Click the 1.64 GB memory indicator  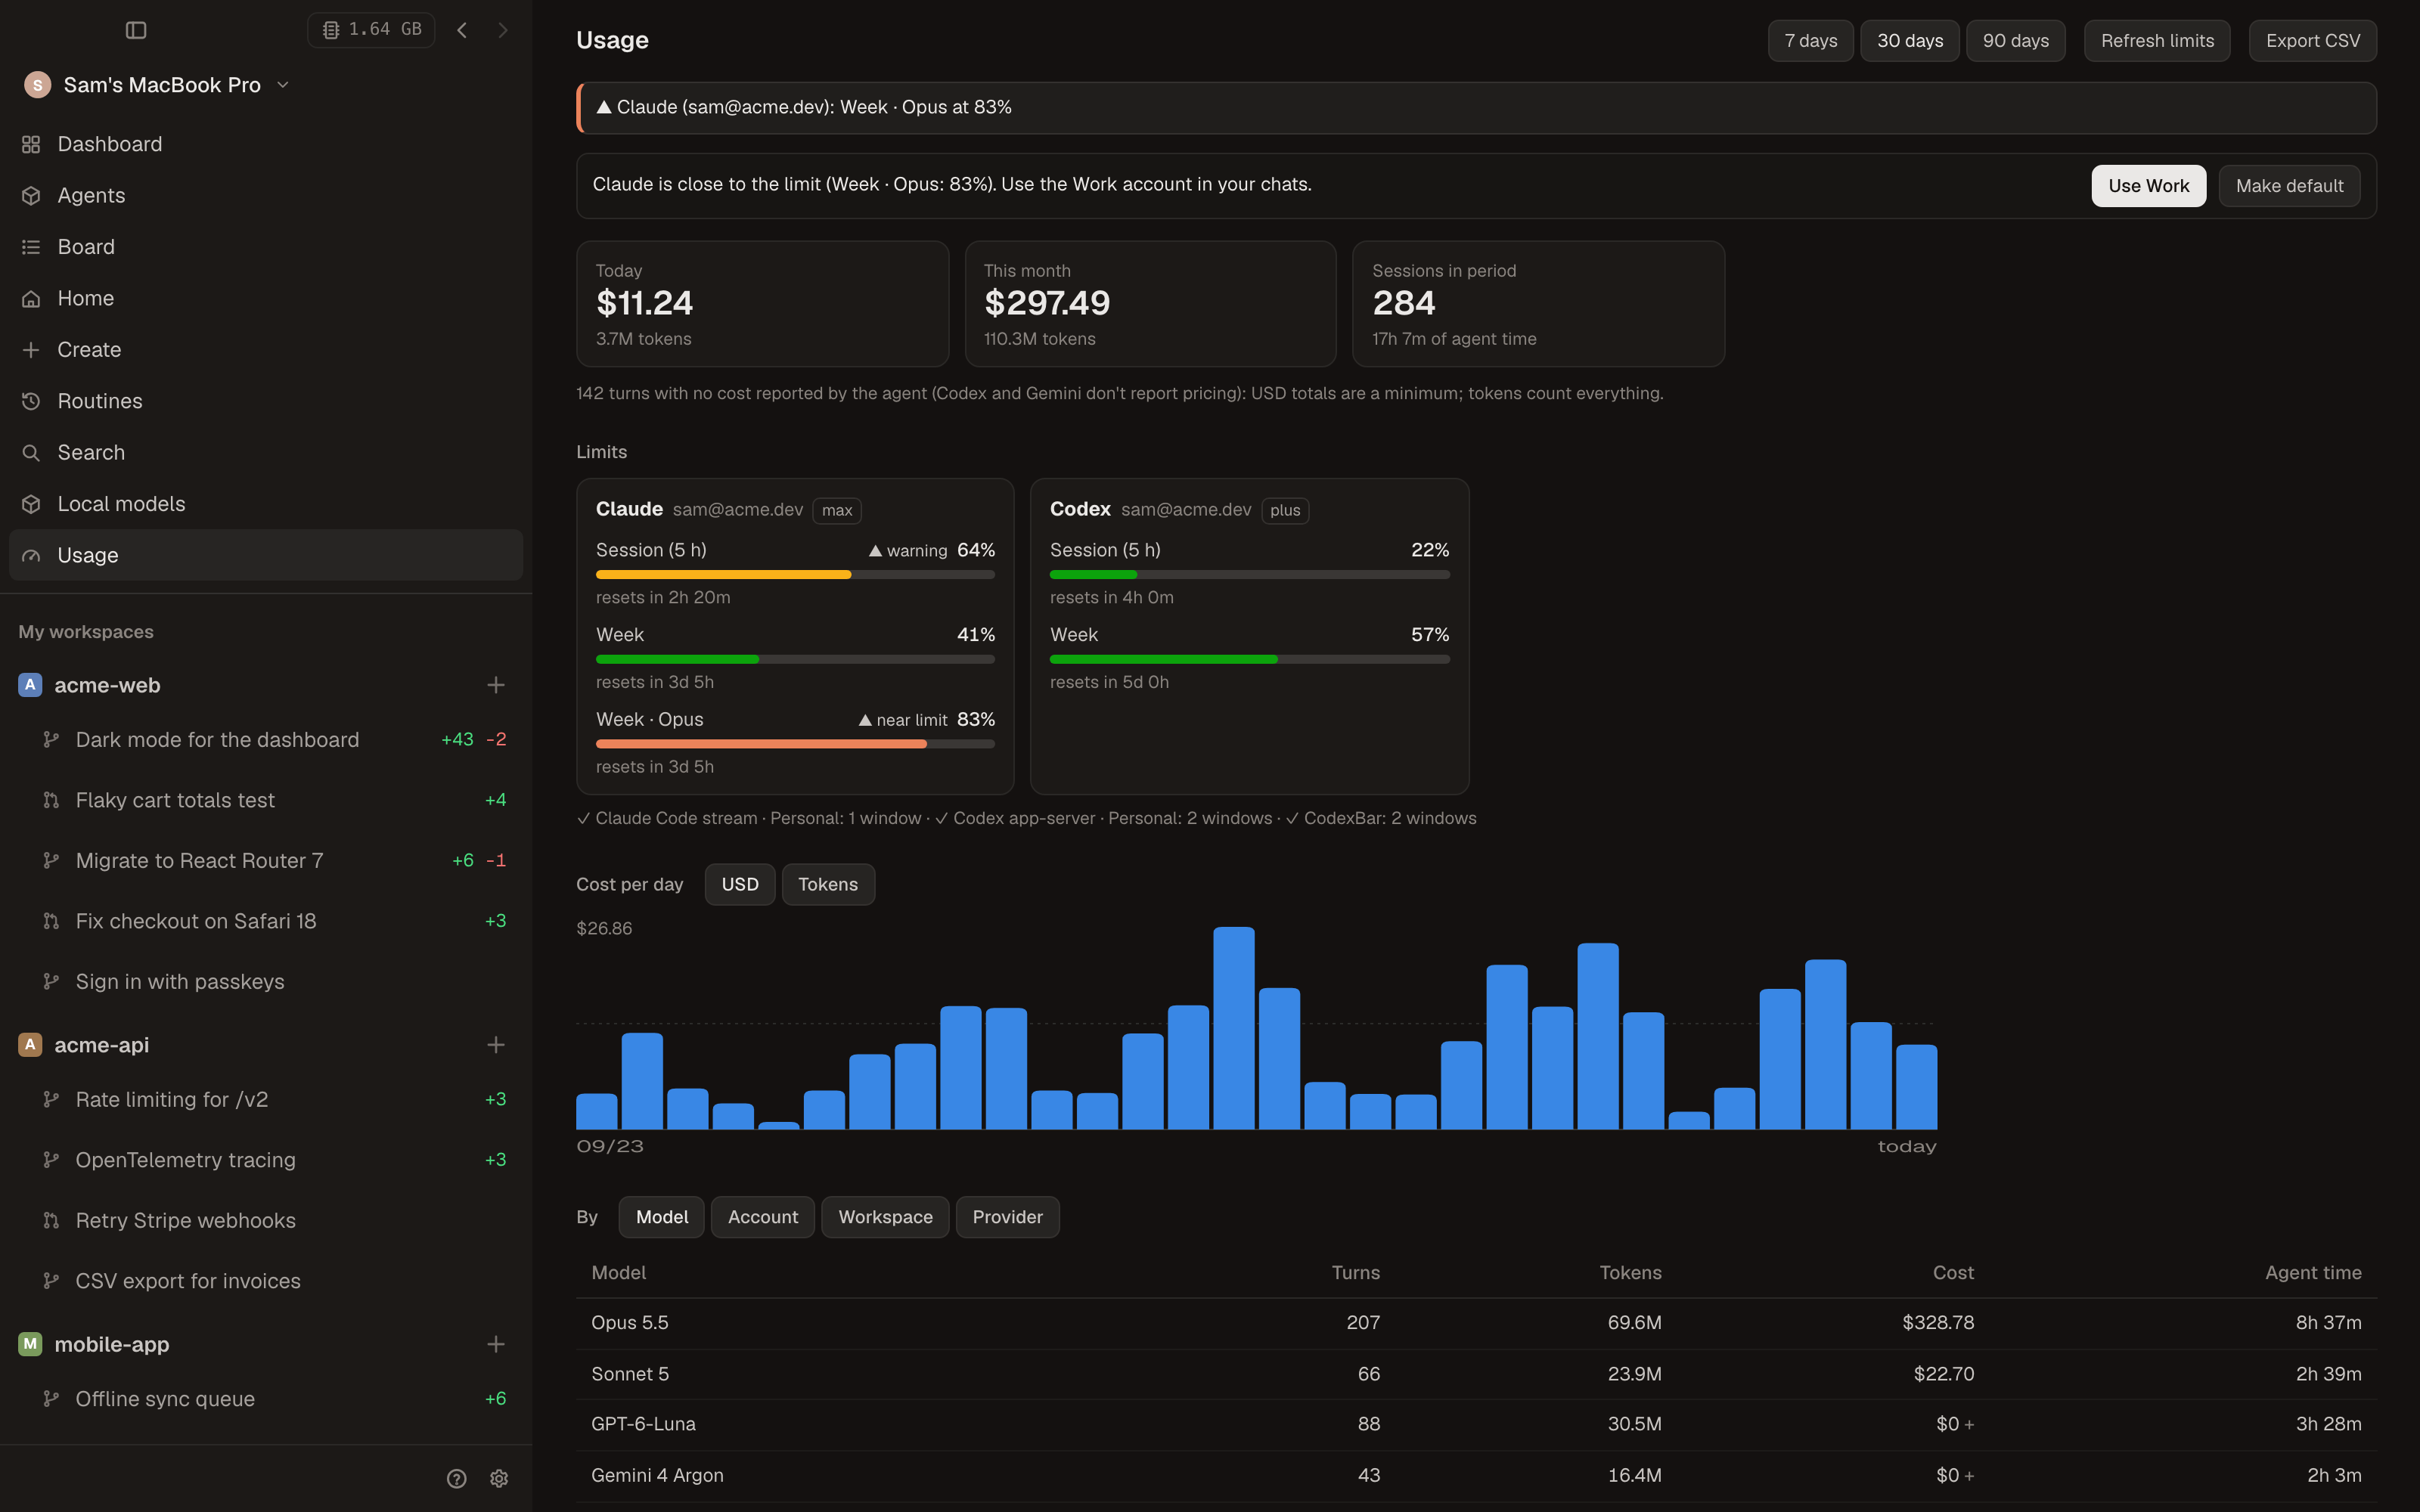[371, 30]
